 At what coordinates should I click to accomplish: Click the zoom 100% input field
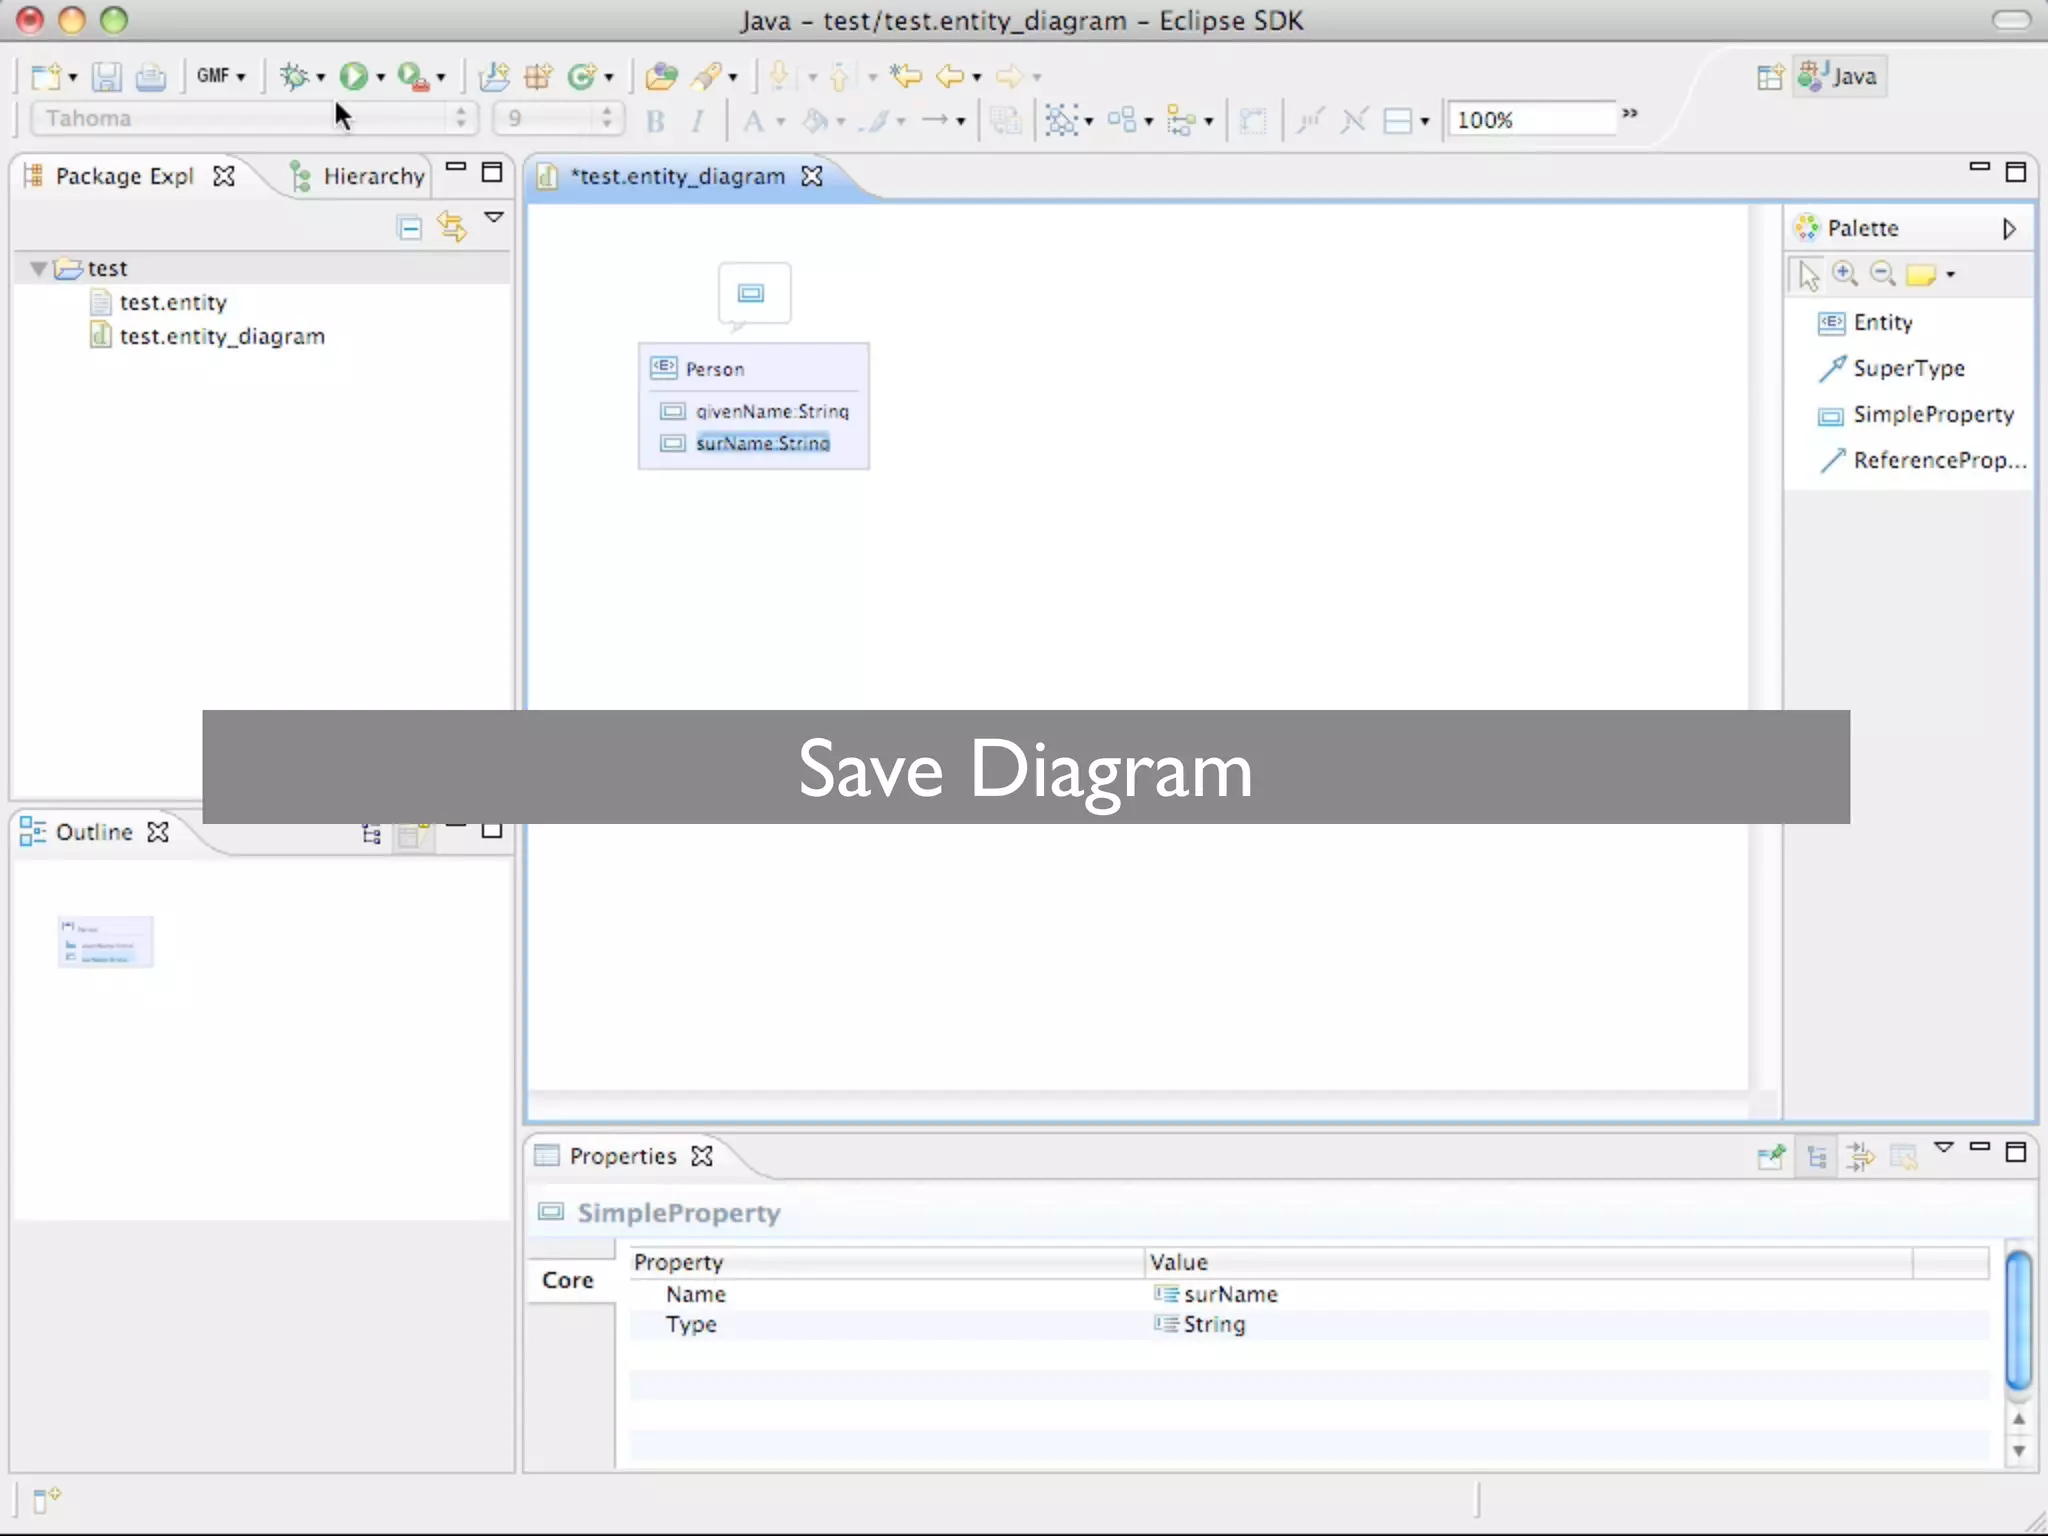(x=1531, y=120)
